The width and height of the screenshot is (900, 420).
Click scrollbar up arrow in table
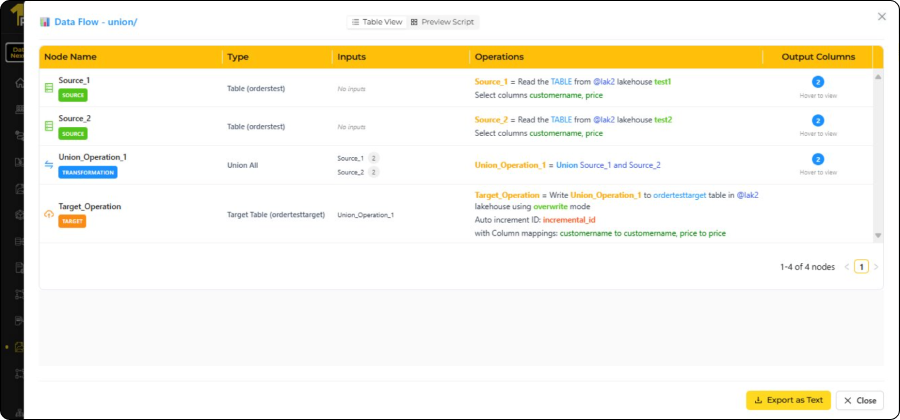[878, 77]
